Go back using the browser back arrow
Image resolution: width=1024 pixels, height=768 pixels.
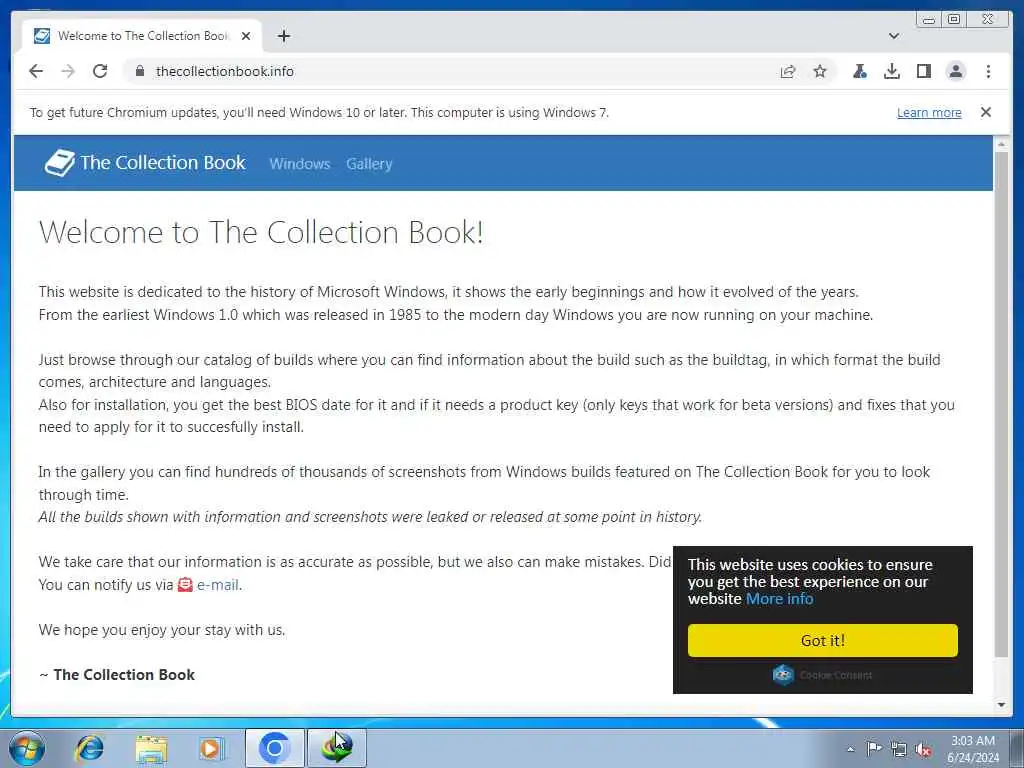coord(36,71)
